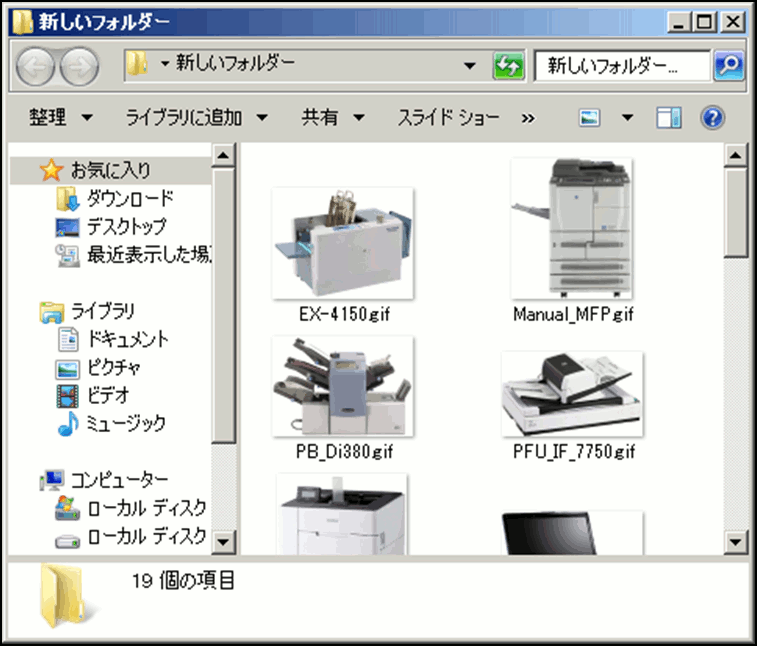Show hidden toolbar commands via » chevron
The width and height of the screenshot is (757, 646).
tap(528, 118)
